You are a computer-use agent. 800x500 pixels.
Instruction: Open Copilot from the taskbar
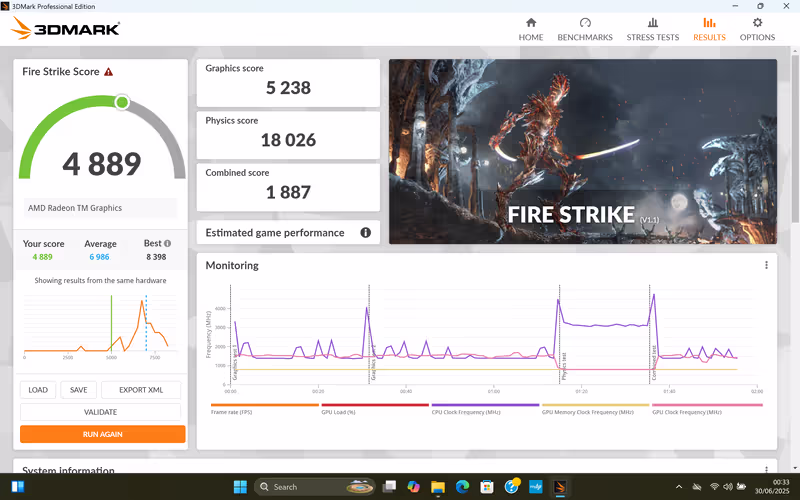pyautogui.click(x=413, y=487)
